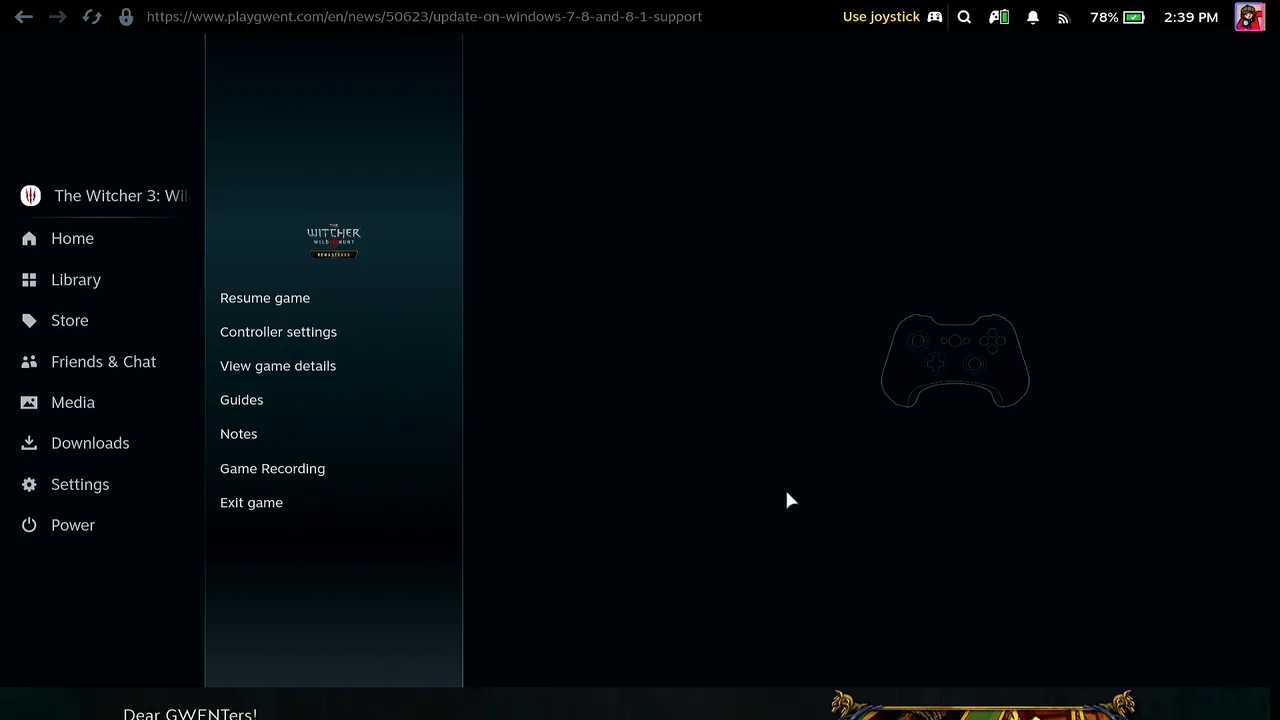Screen dimensions: 1280x720
Task: Open Game Recording option
Action: [272, 469]
